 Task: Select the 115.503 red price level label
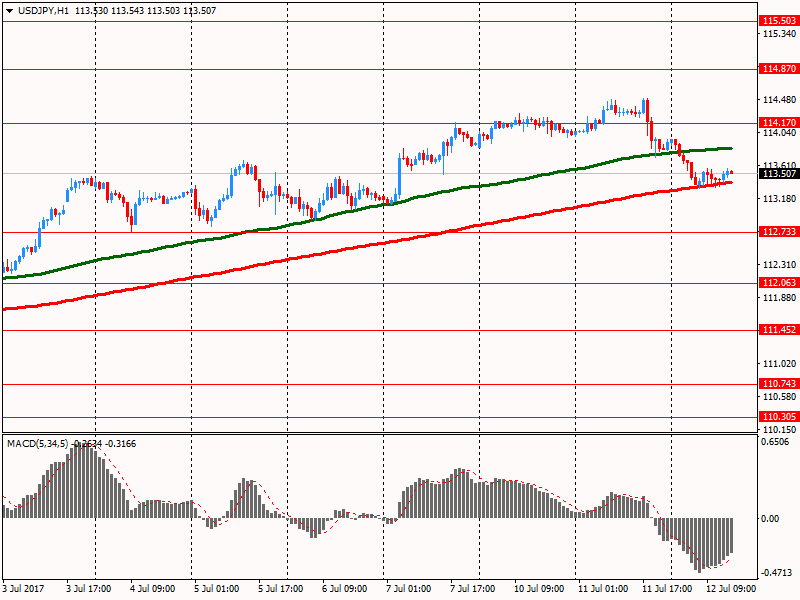(779, 21)
